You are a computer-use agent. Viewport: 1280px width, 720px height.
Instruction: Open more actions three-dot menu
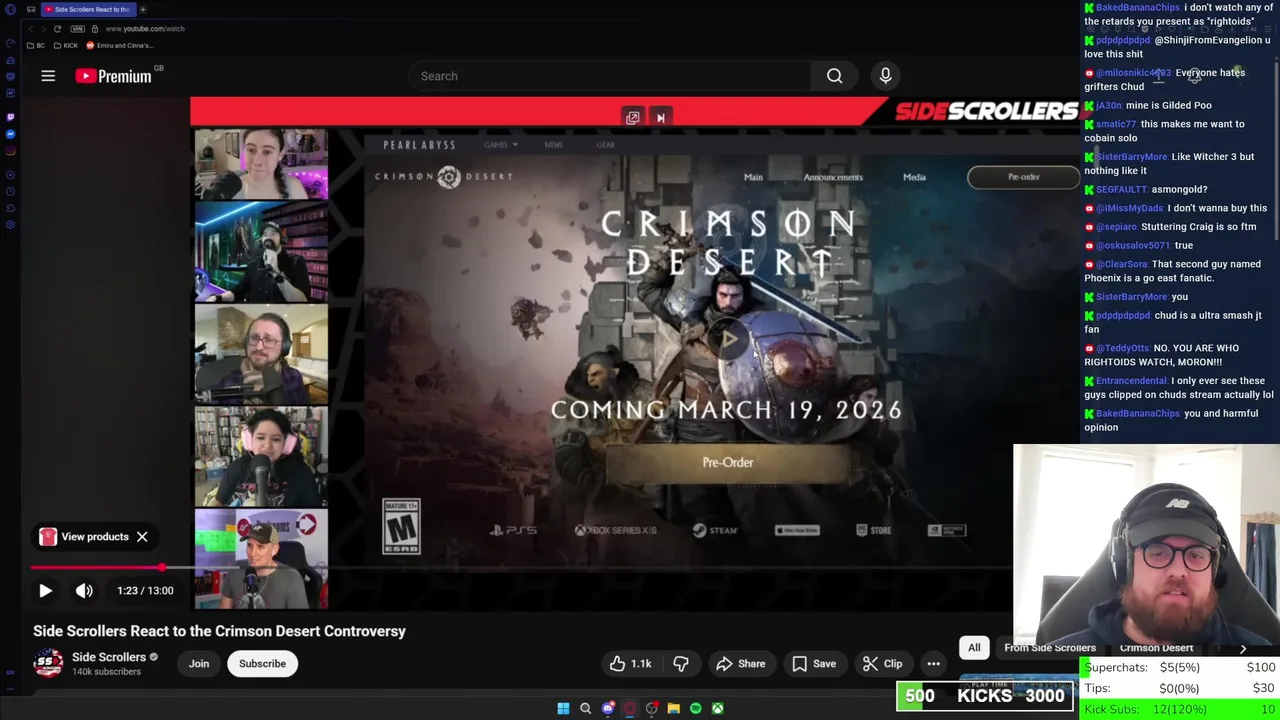pyautogui.click(x=933, y=664)
